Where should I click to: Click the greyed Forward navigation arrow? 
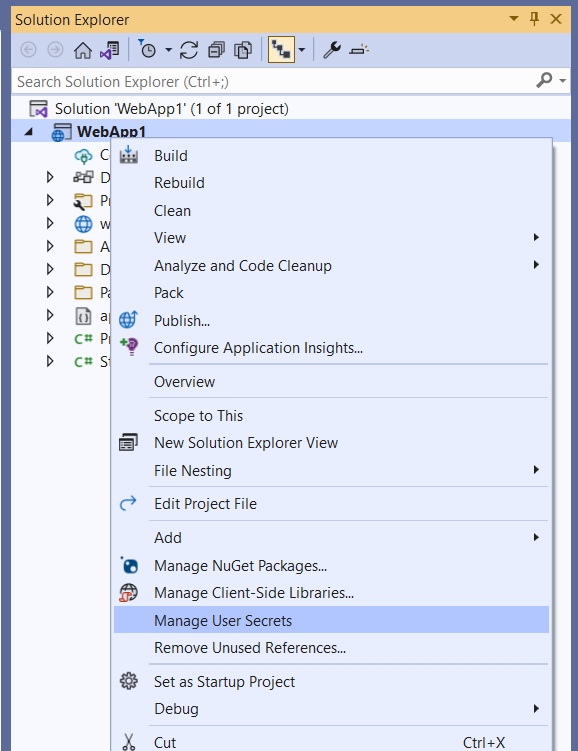pos(55,50)
